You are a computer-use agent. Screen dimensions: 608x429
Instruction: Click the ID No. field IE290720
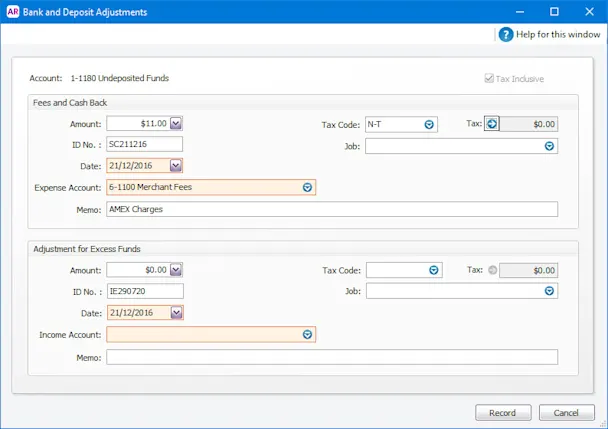145,291
